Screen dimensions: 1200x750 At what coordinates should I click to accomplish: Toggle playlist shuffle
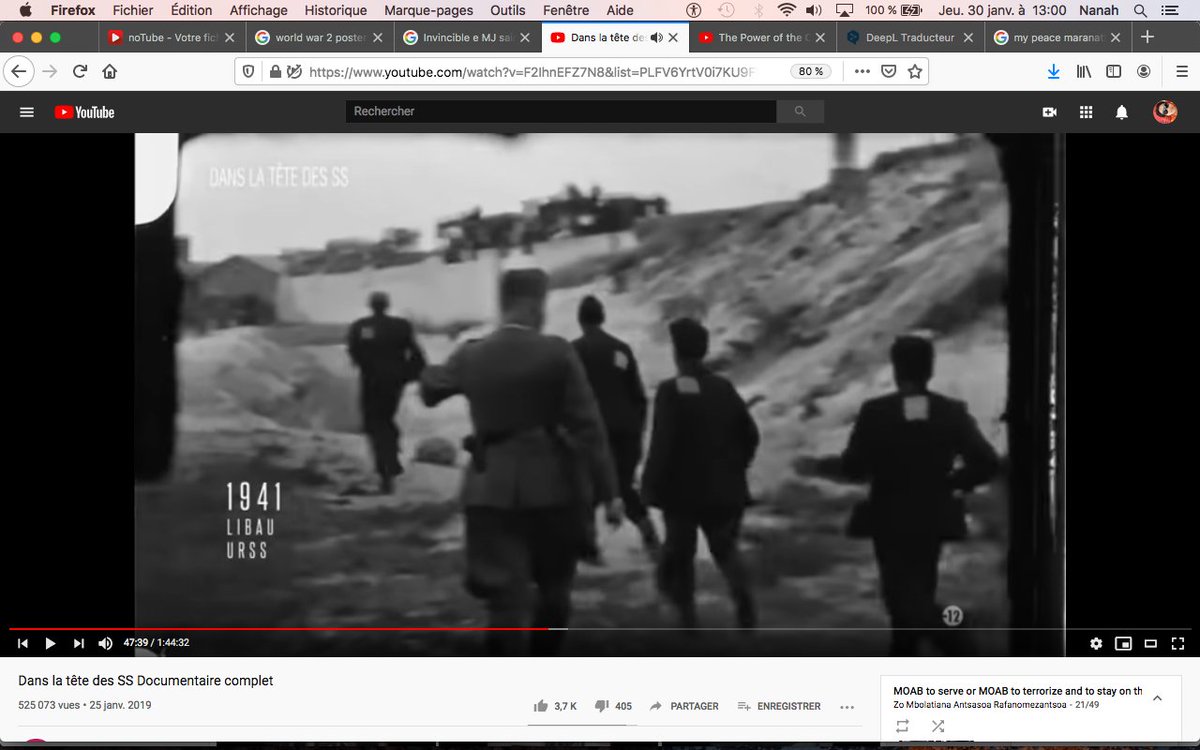click(937, 726)
